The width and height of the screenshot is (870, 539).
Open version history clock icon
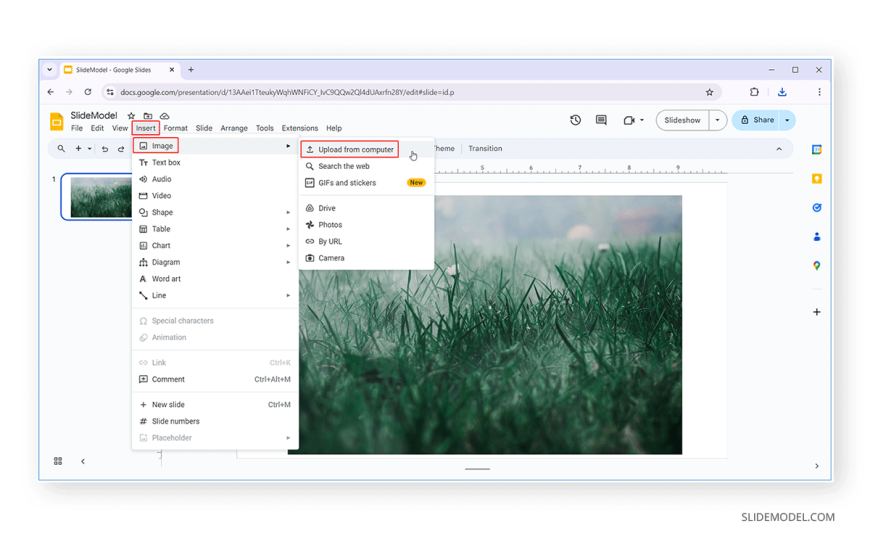[575, 120]
